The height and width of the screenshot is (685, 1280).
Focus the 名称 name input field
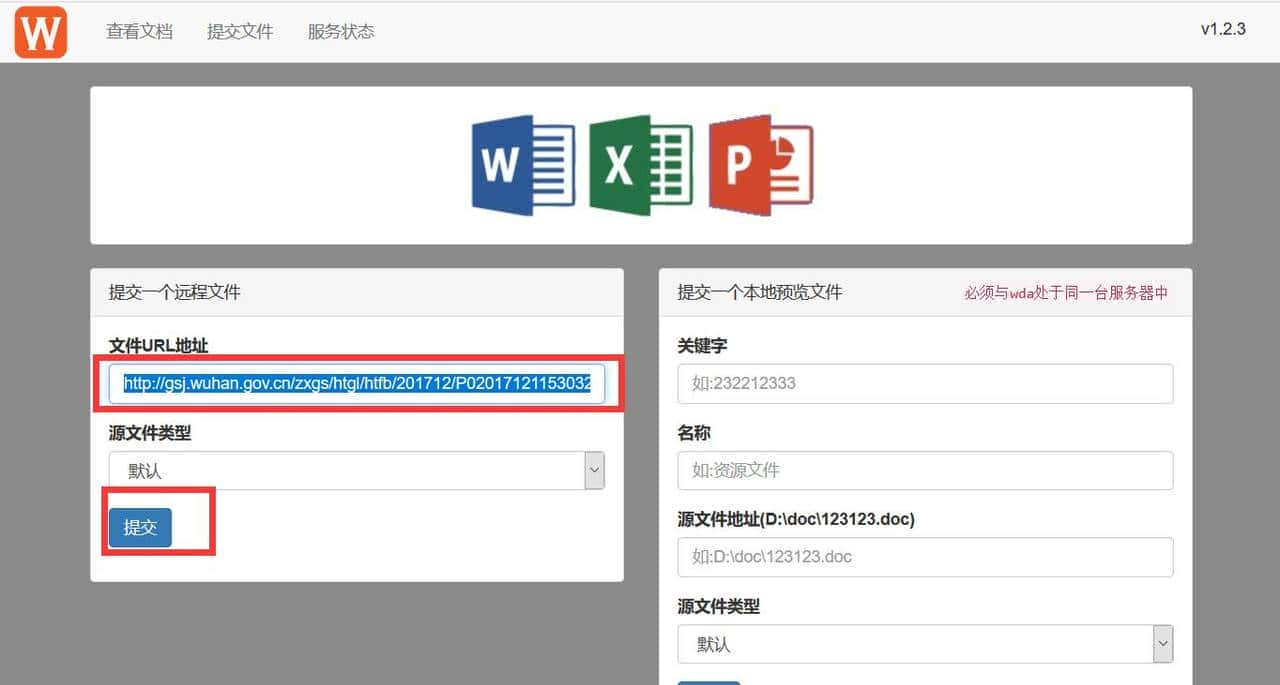(x=925, y=470)
